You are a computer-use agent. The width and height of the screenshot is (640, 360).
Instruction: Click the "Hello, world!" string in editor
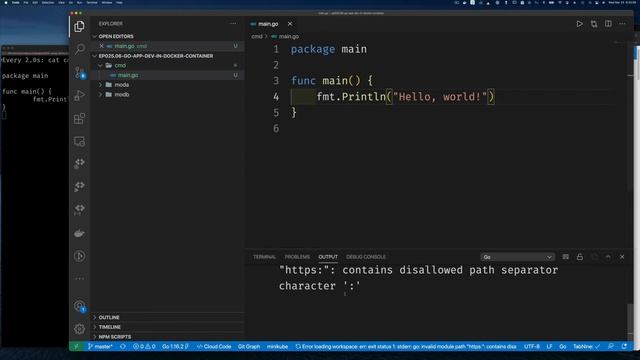click(440, 97)
